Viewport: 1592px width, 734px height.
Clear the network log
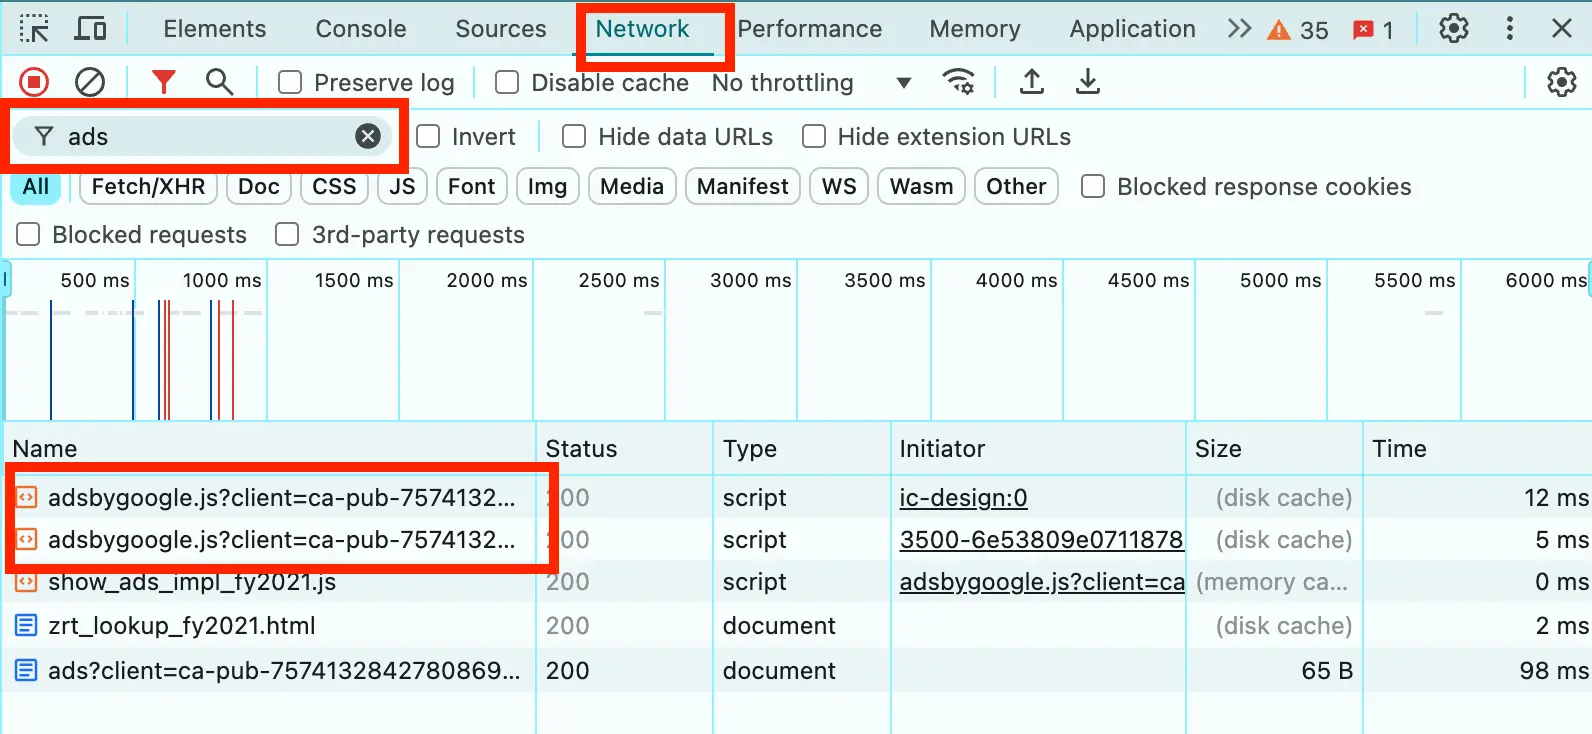click(90, 82)
